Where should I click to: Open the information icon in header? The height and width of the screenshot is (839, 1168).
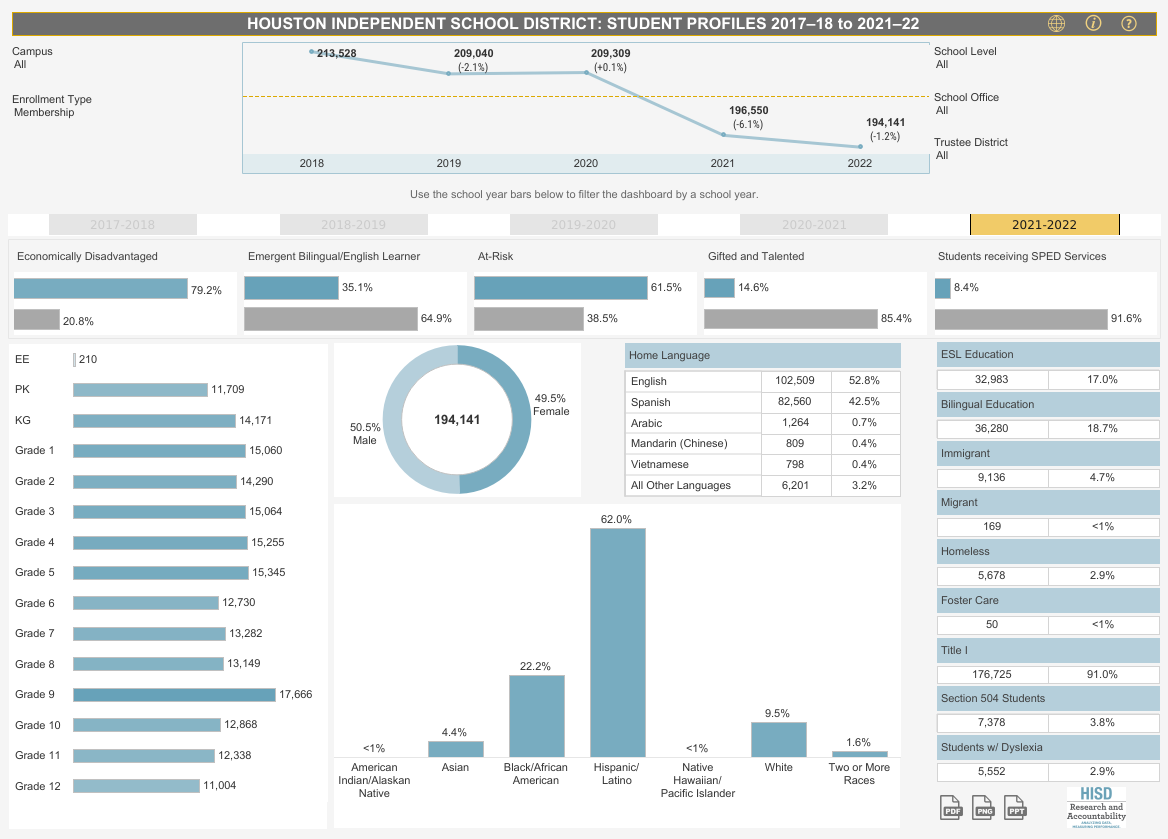1093,23
